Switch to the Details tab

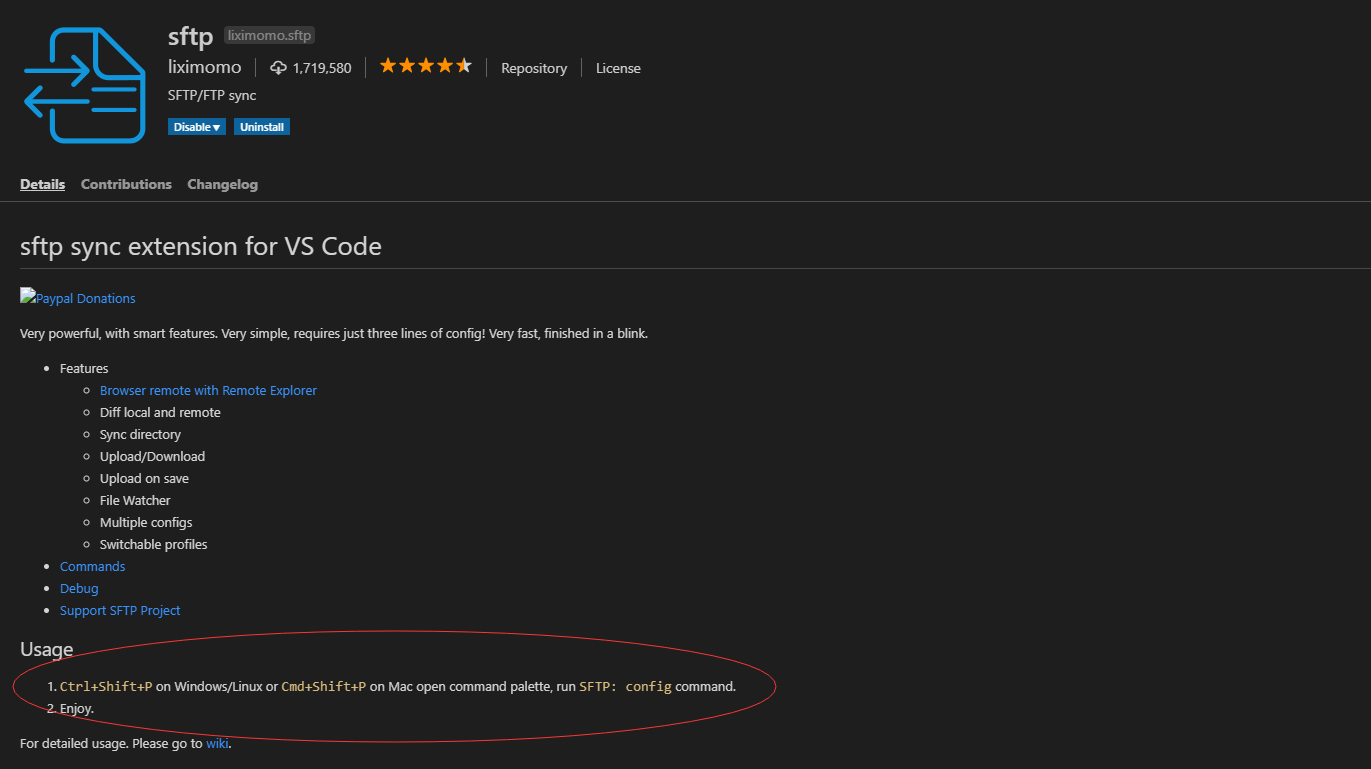(42, 184)
